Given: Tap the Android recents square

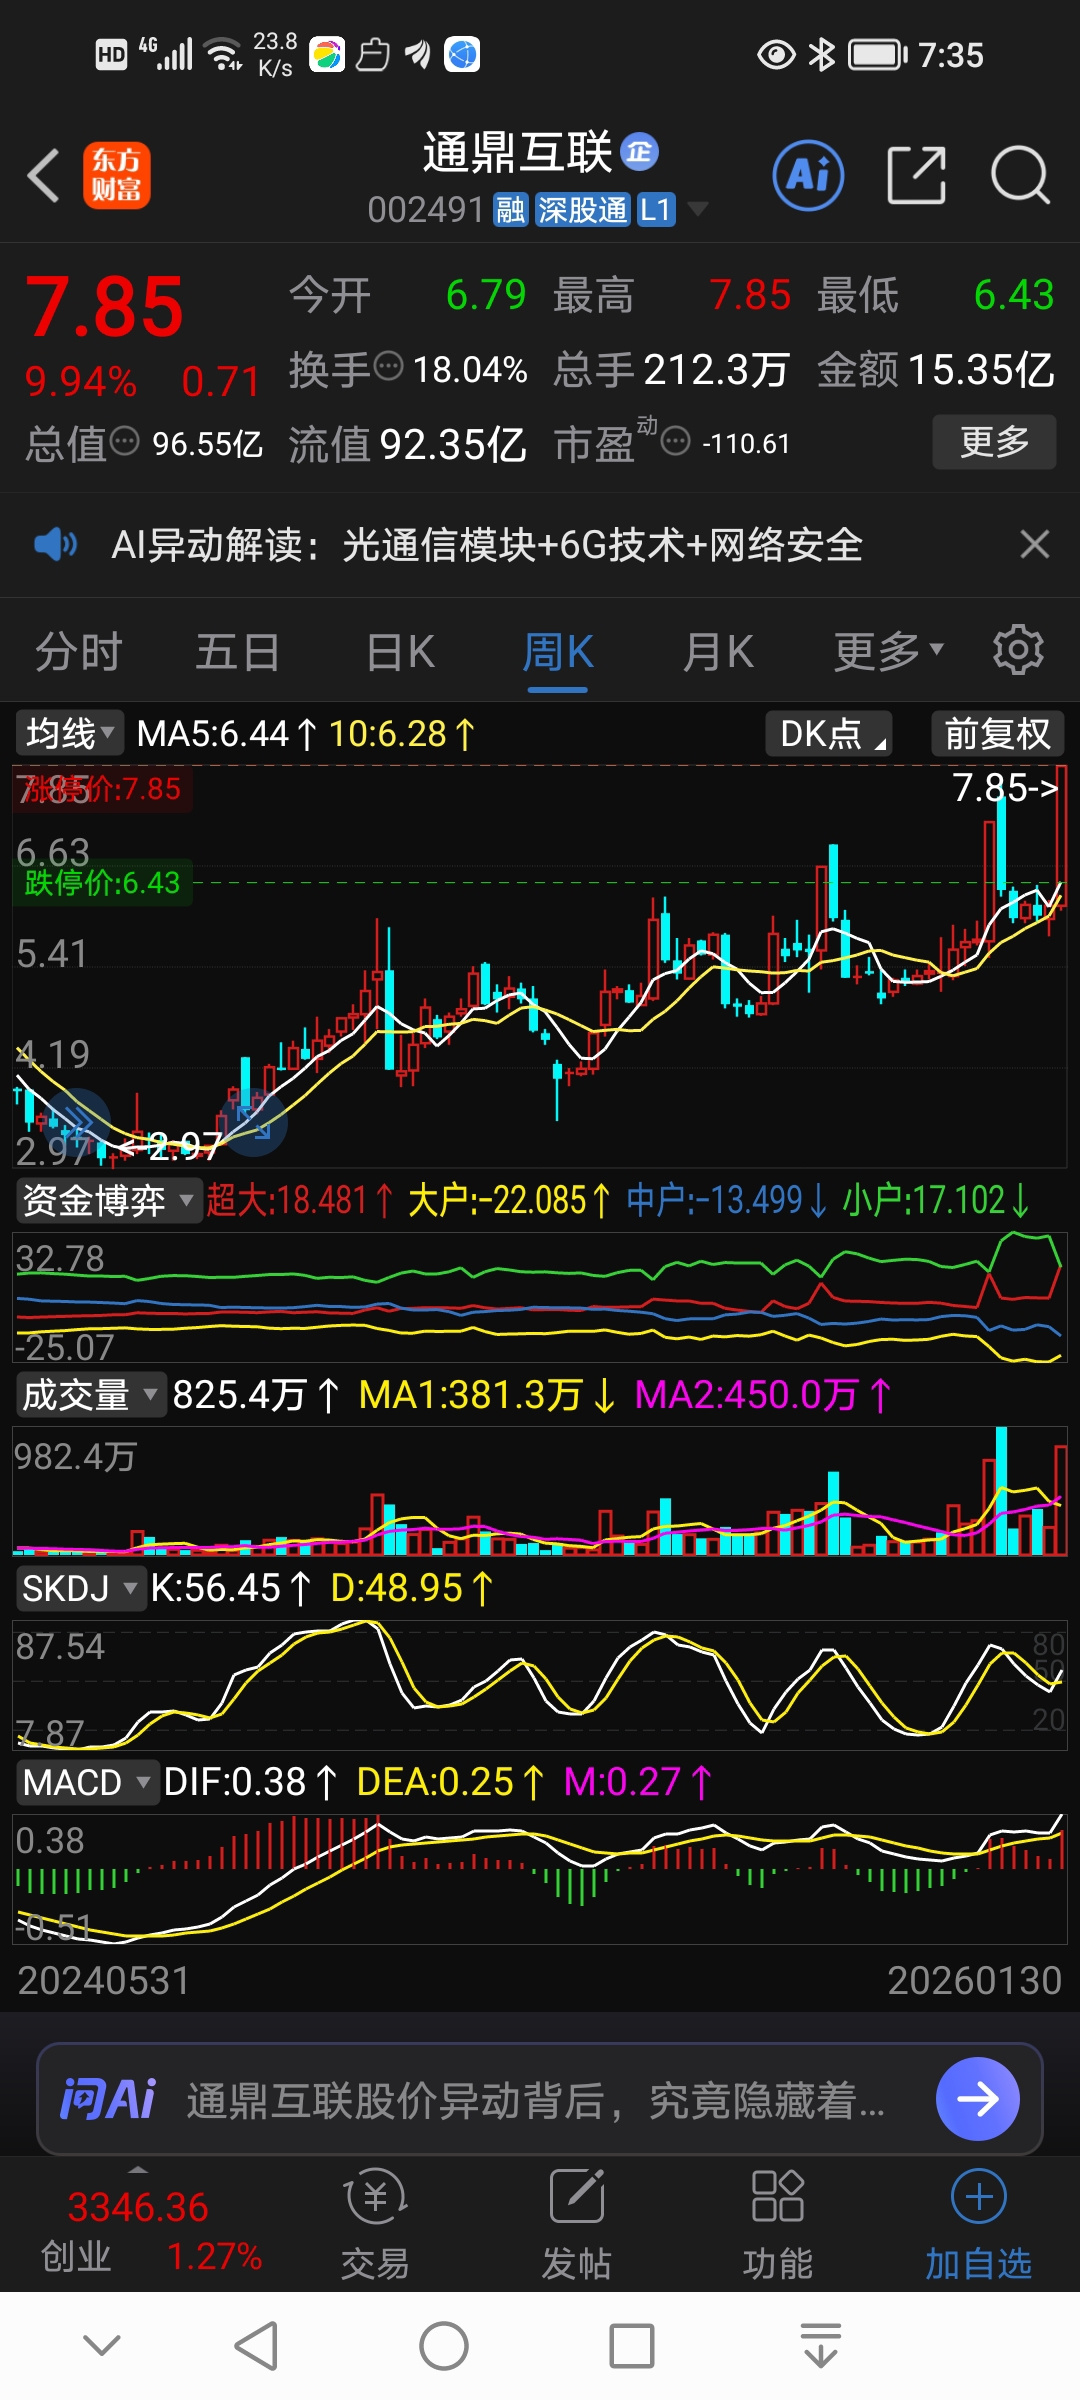Looking at the screenshot, I should click(632, 2345).
